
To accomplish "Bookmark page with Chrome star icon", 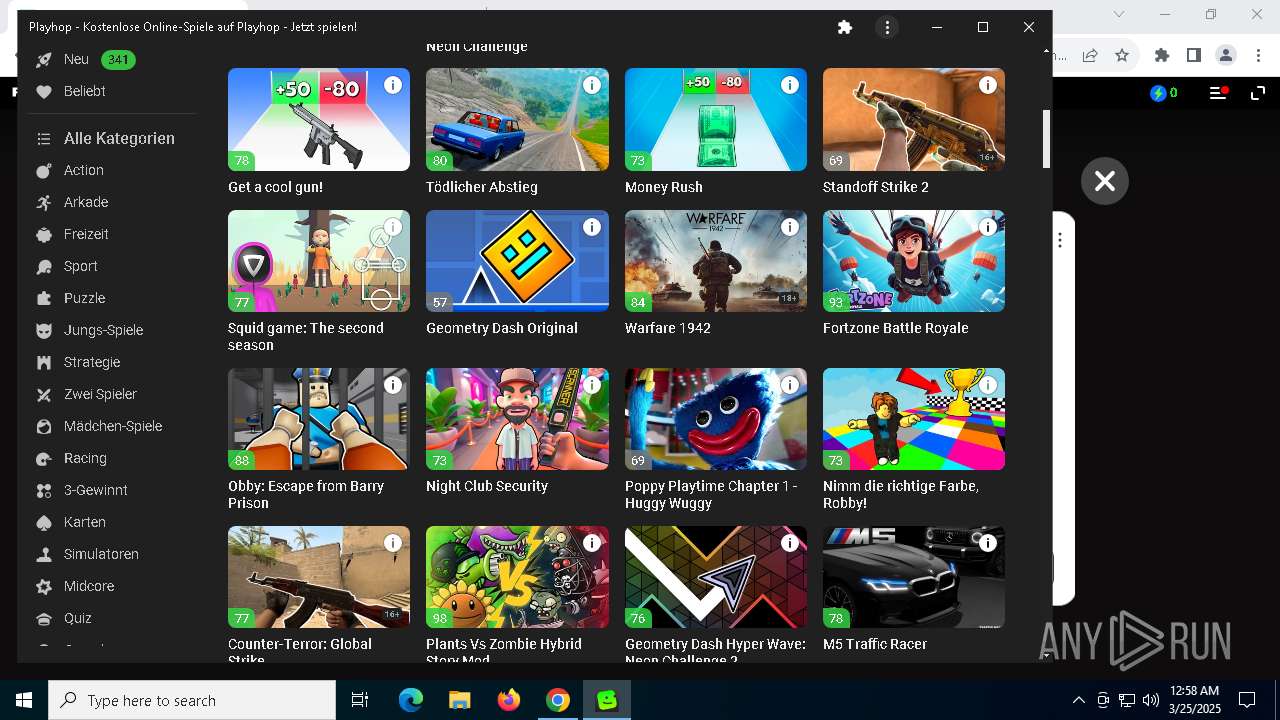I will 1122,56.
